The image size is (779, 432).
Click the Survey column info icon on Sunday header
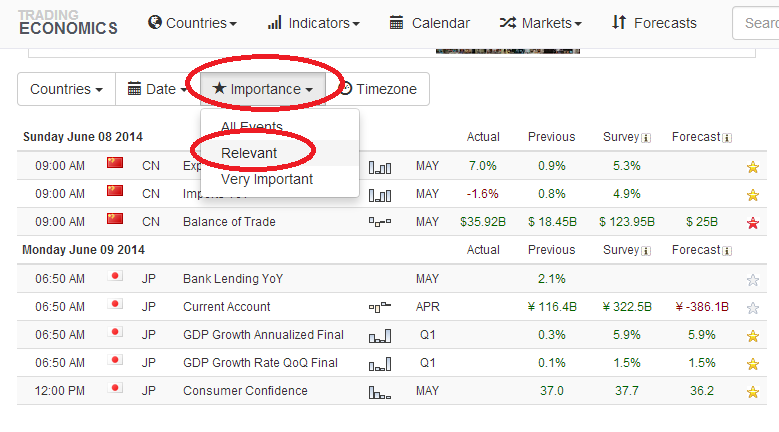click(646, 138)
